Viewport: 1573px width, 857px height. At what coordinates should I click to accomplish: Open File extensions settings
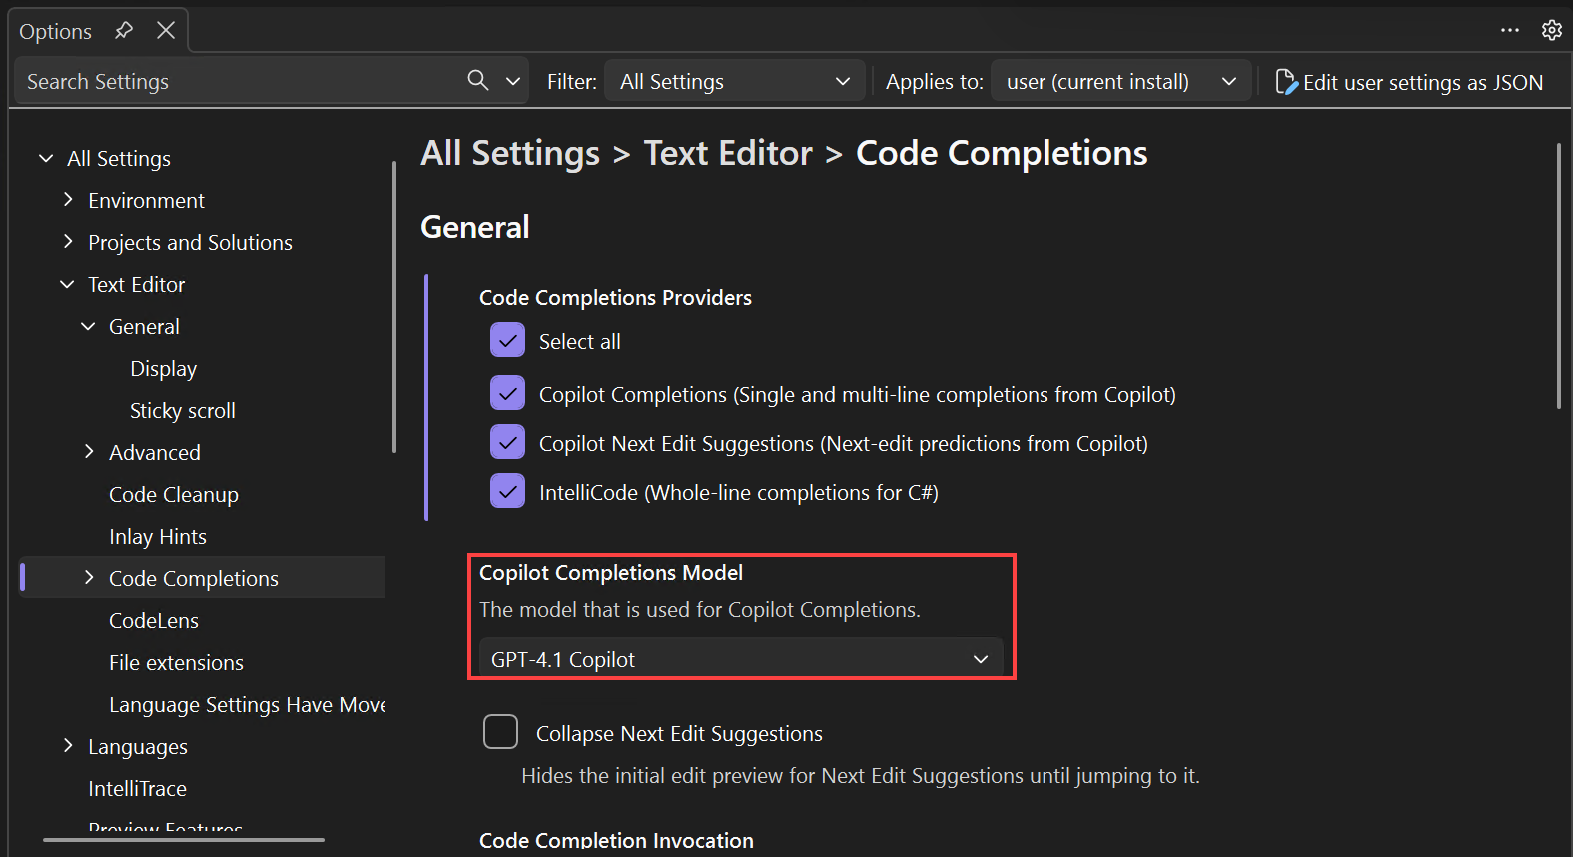[x=176, y=663]
